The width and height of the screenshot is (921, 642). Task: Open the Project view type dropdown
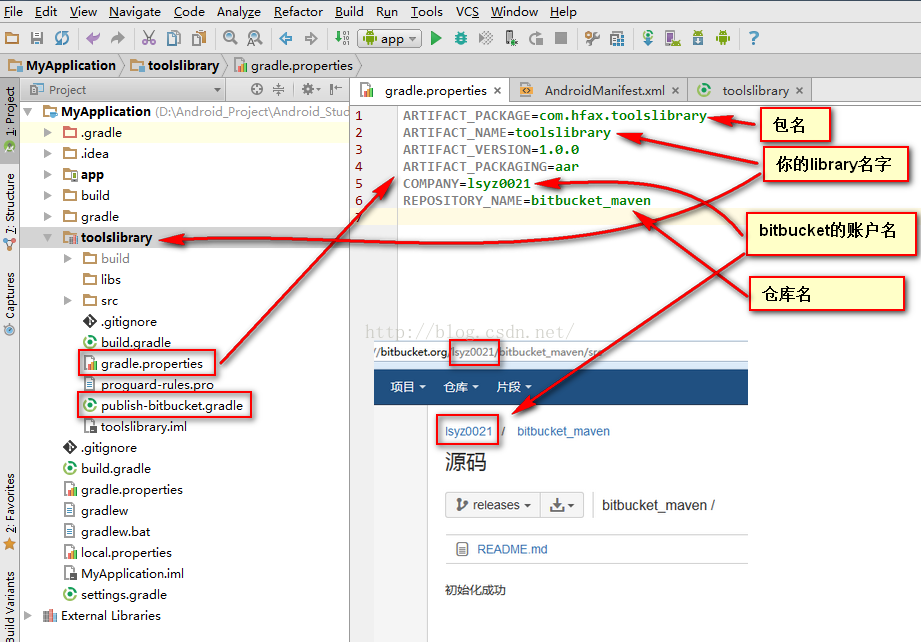126,90
